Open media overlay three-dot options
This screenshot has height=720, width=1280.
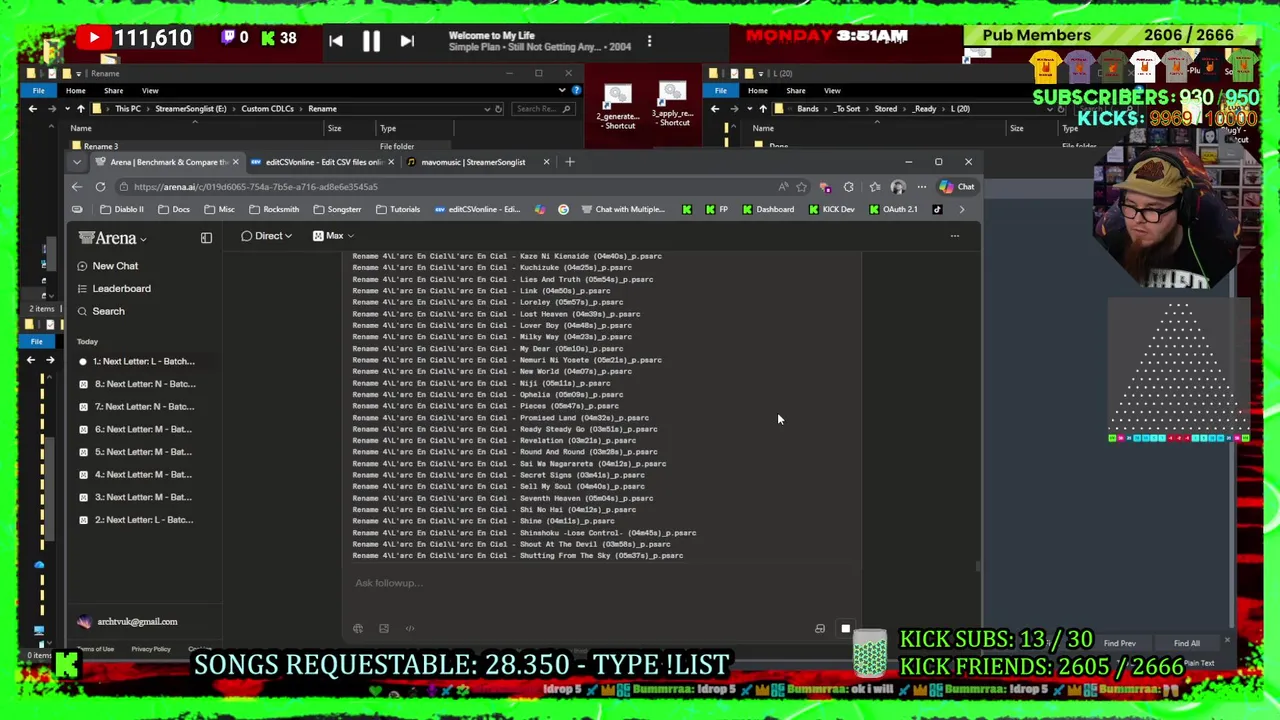[649, 41]
